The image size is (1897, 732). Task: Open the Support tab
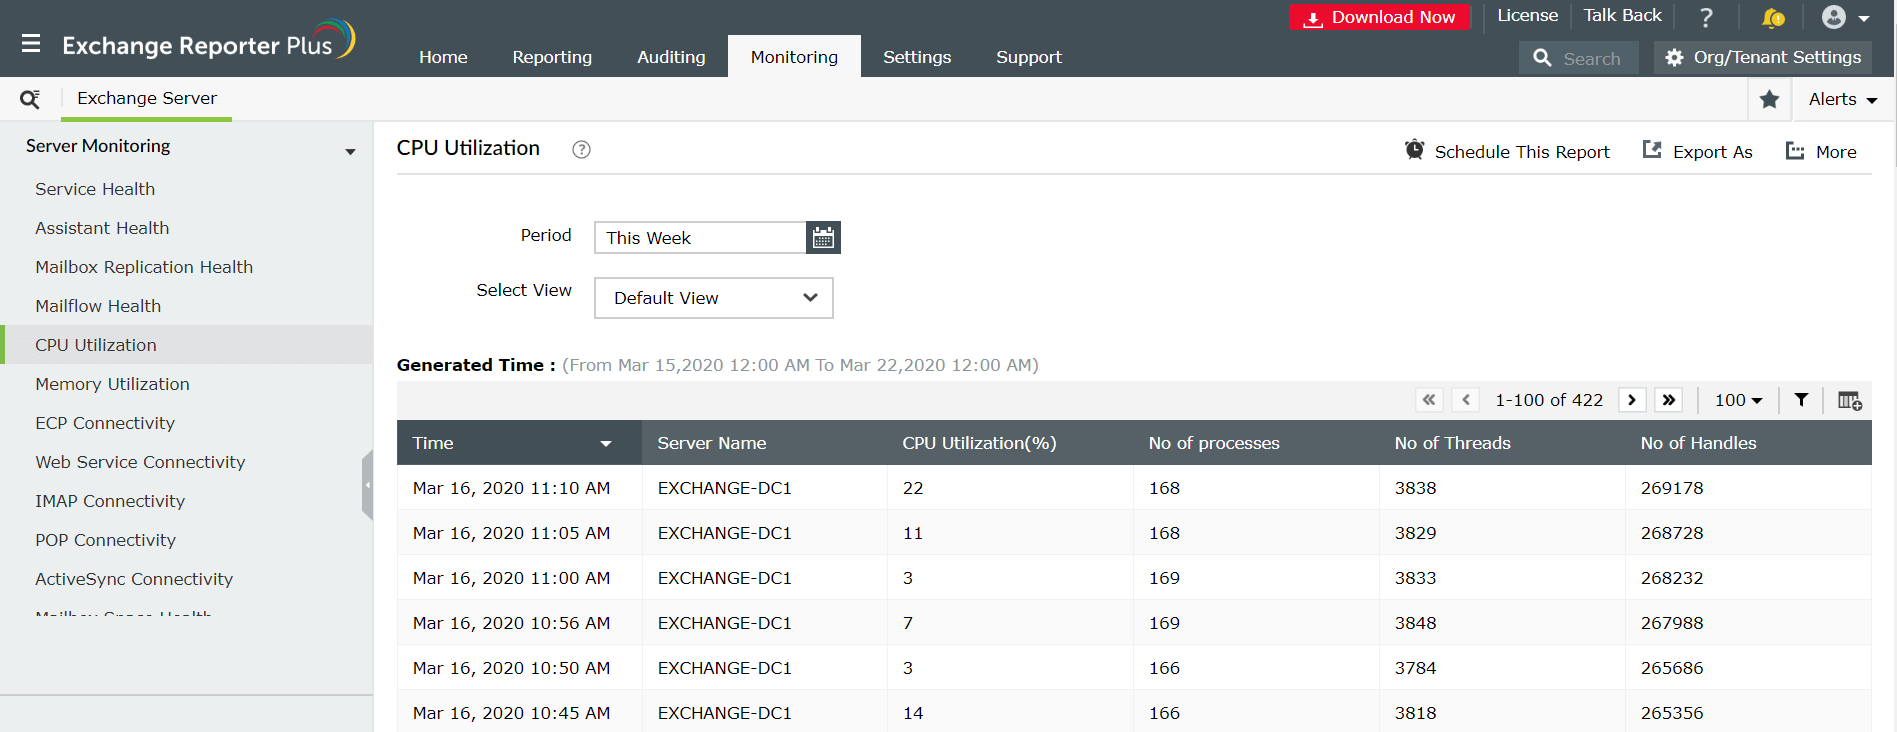[1029, 57]
